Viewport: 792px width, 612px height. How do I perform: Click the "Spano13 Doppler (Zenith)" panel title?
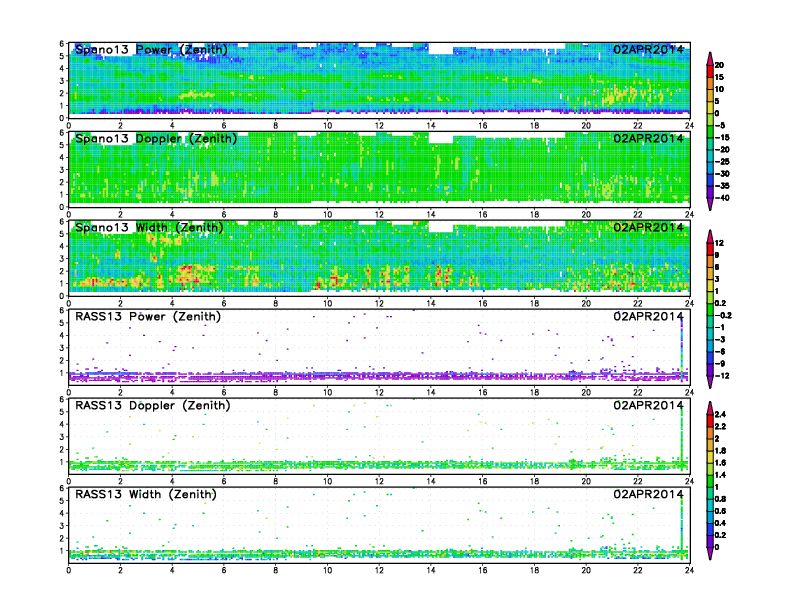(x=156, y=138)
